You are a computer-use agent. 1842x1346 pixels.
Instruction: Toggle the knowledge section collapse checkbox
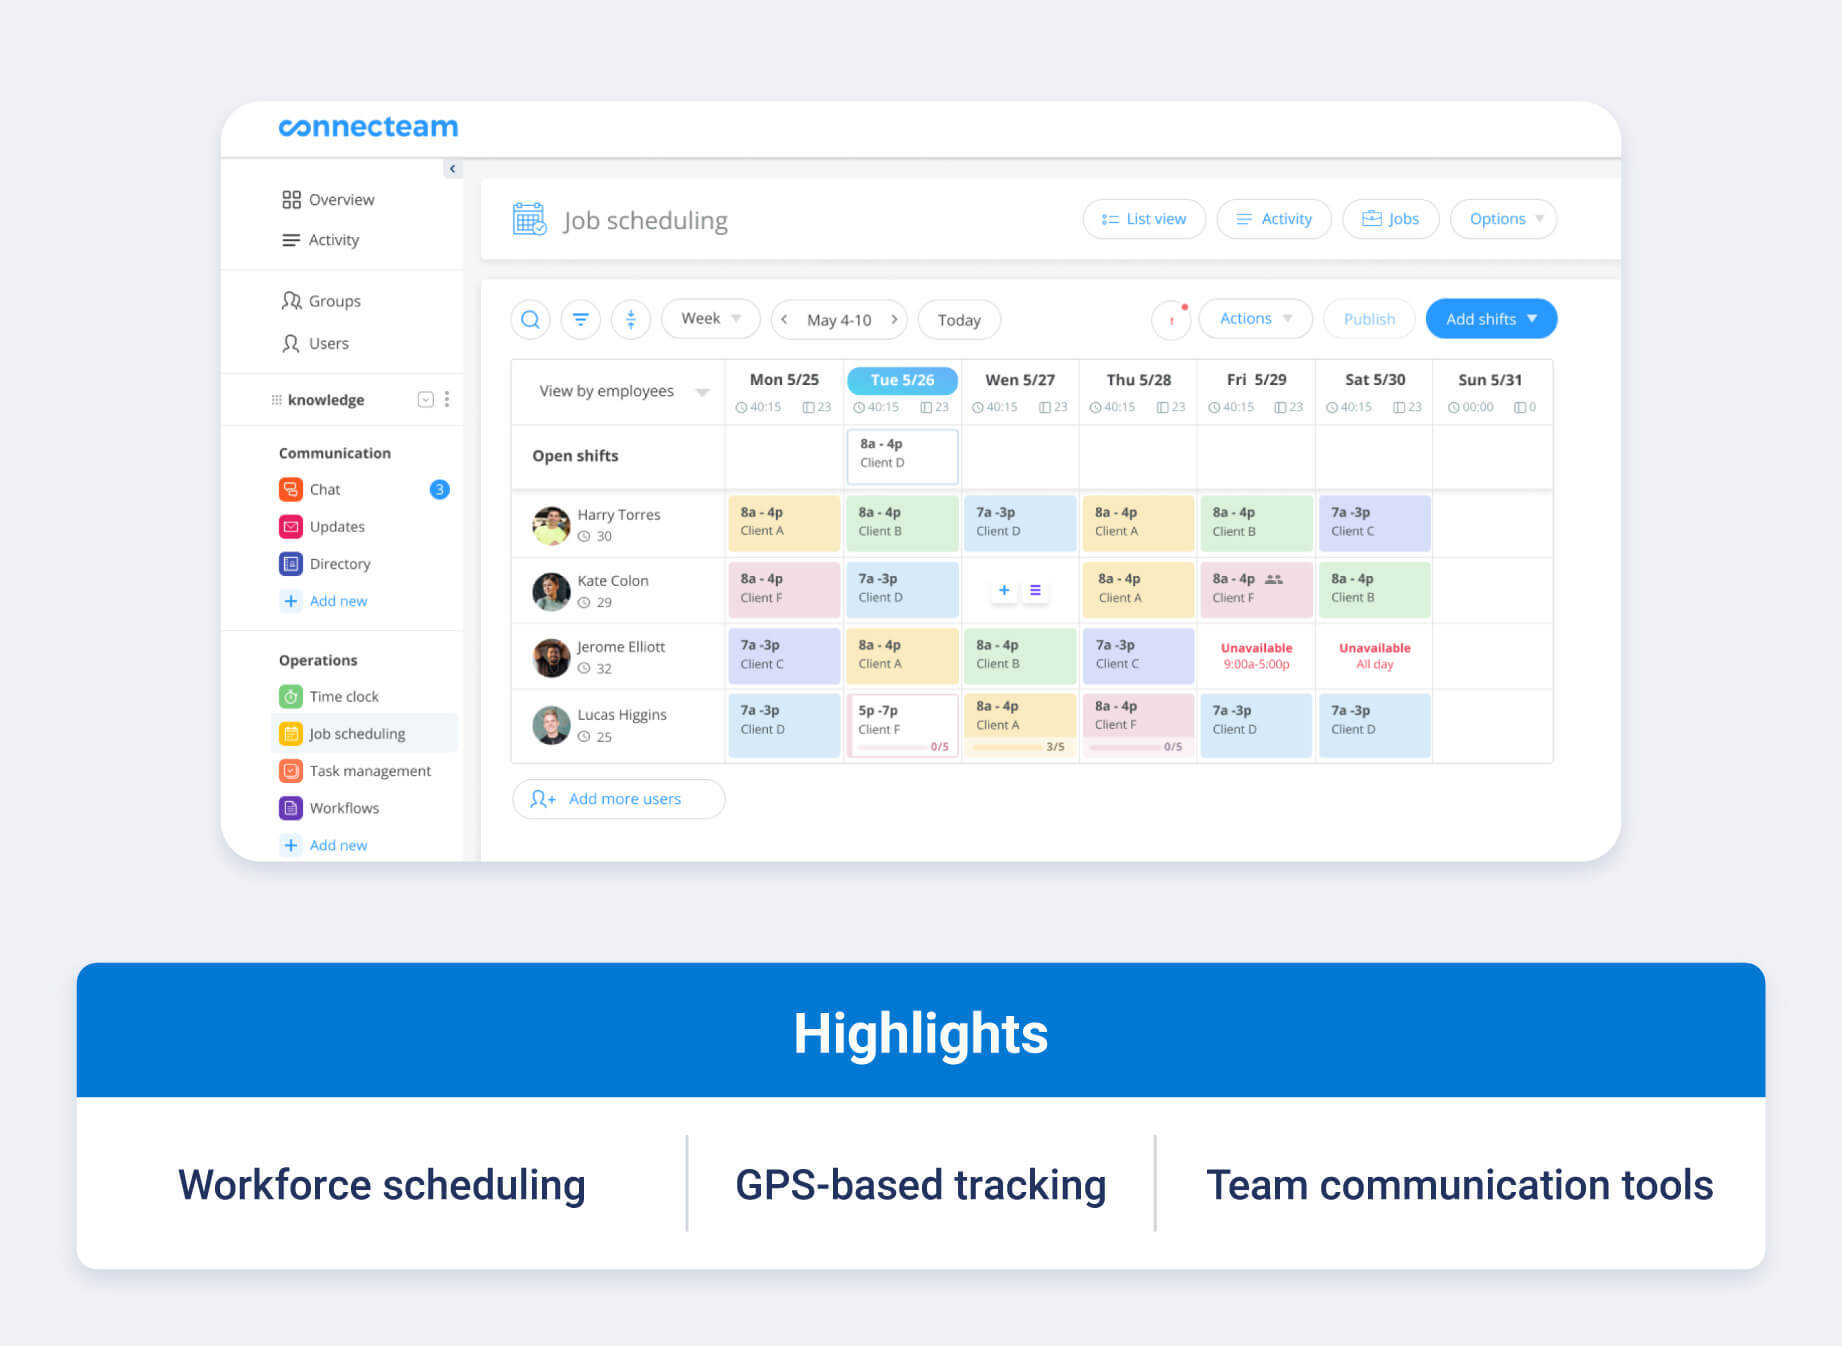point(425,399)
